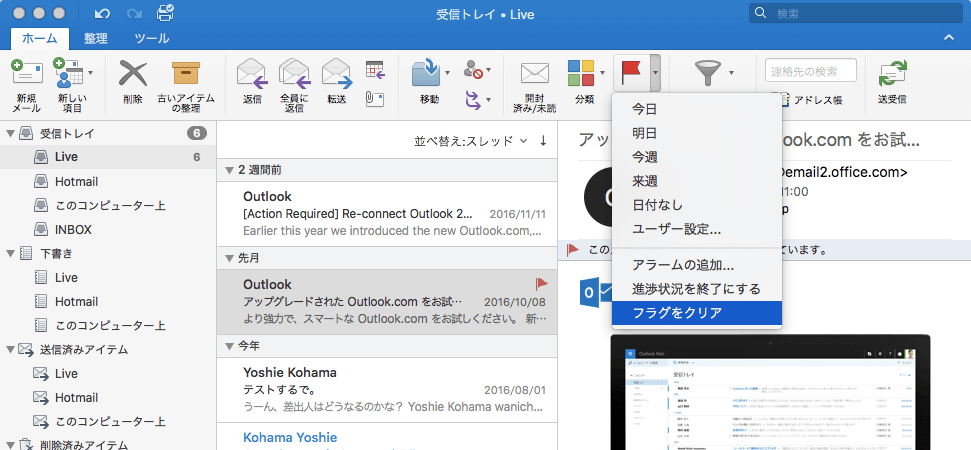
Task: Open the [Action Required] Re-connect Outlook message
Action: tap(387, 214)
